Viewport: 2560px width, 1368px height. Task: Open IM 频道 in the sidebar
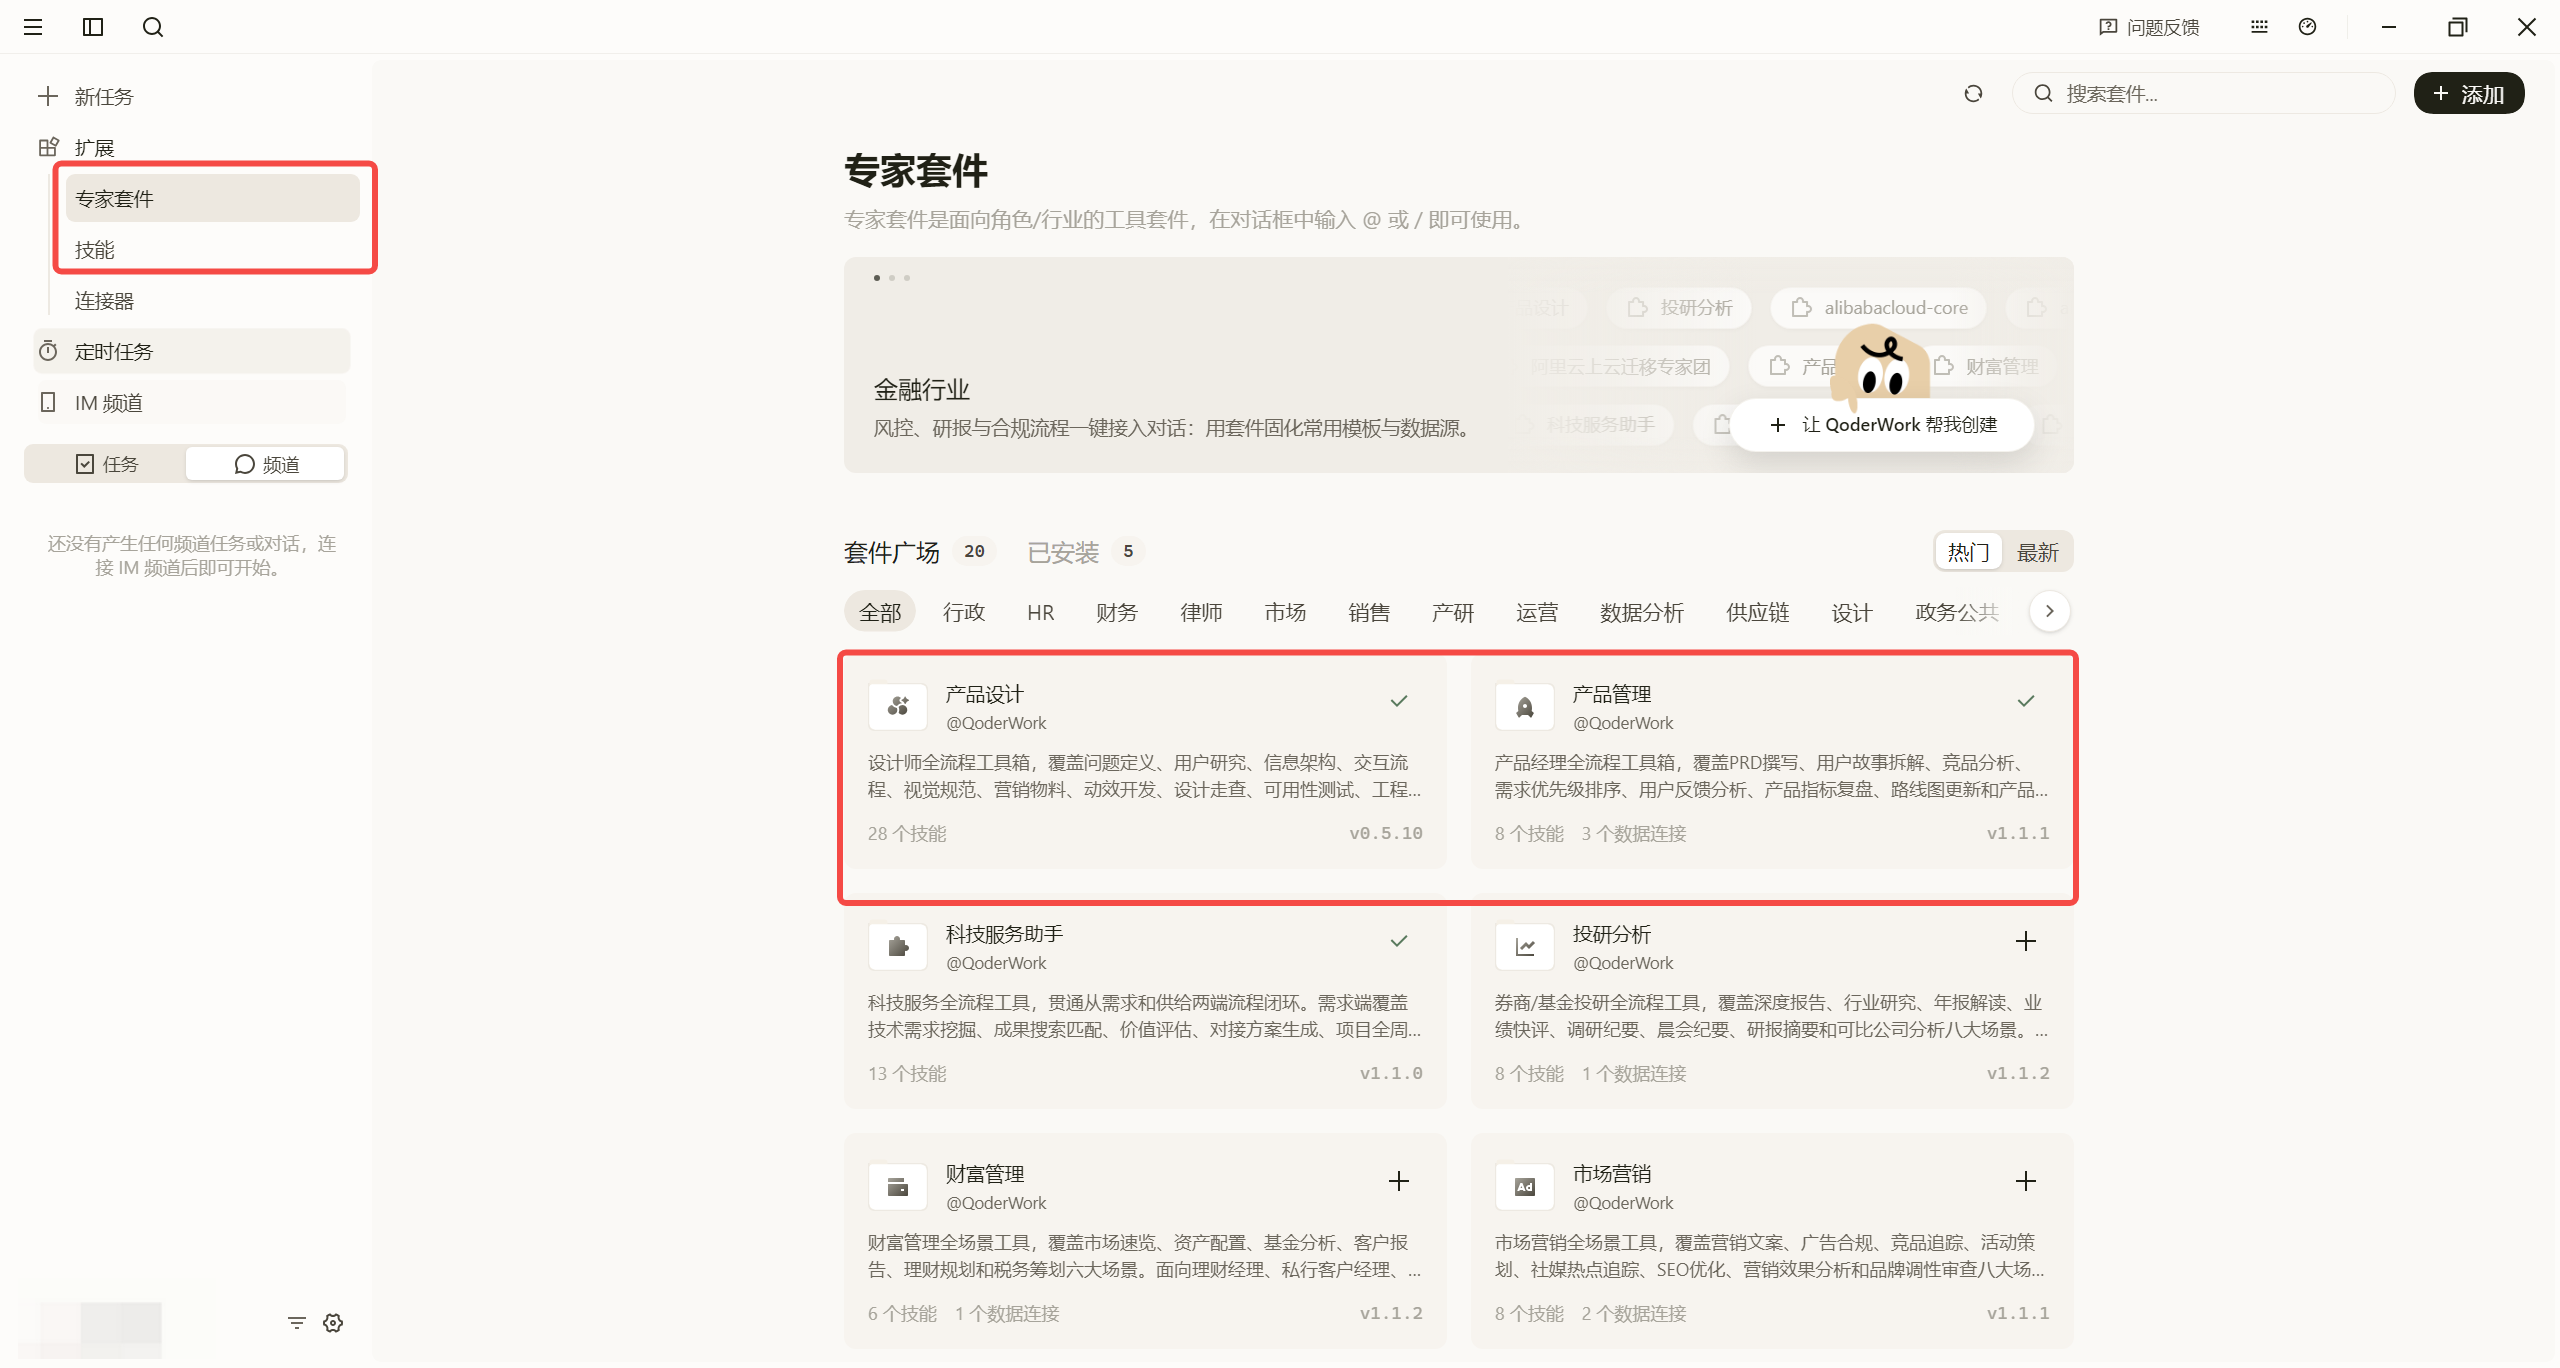pyautogui.click(x=192, y=402)
